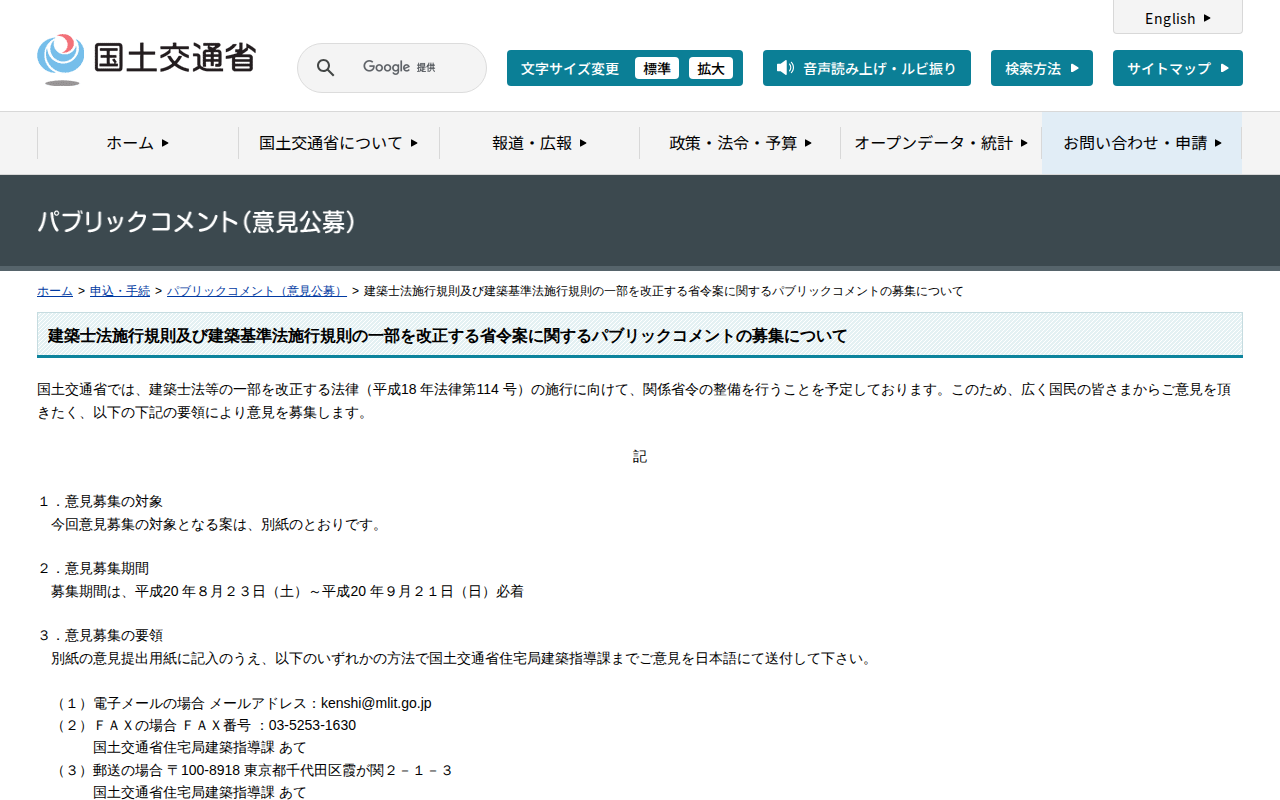Open the ホーム navigation menu item
Image resolution: width=1280 pixels, height=800 pixels.
point(136,143)
